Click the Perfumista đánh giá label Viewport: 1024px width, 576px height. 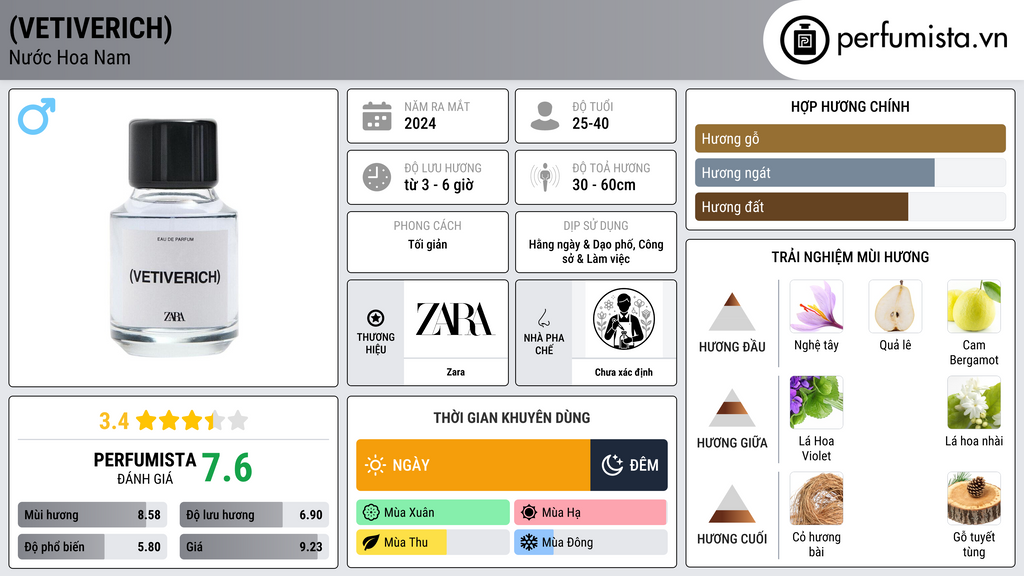pos(145,468)
